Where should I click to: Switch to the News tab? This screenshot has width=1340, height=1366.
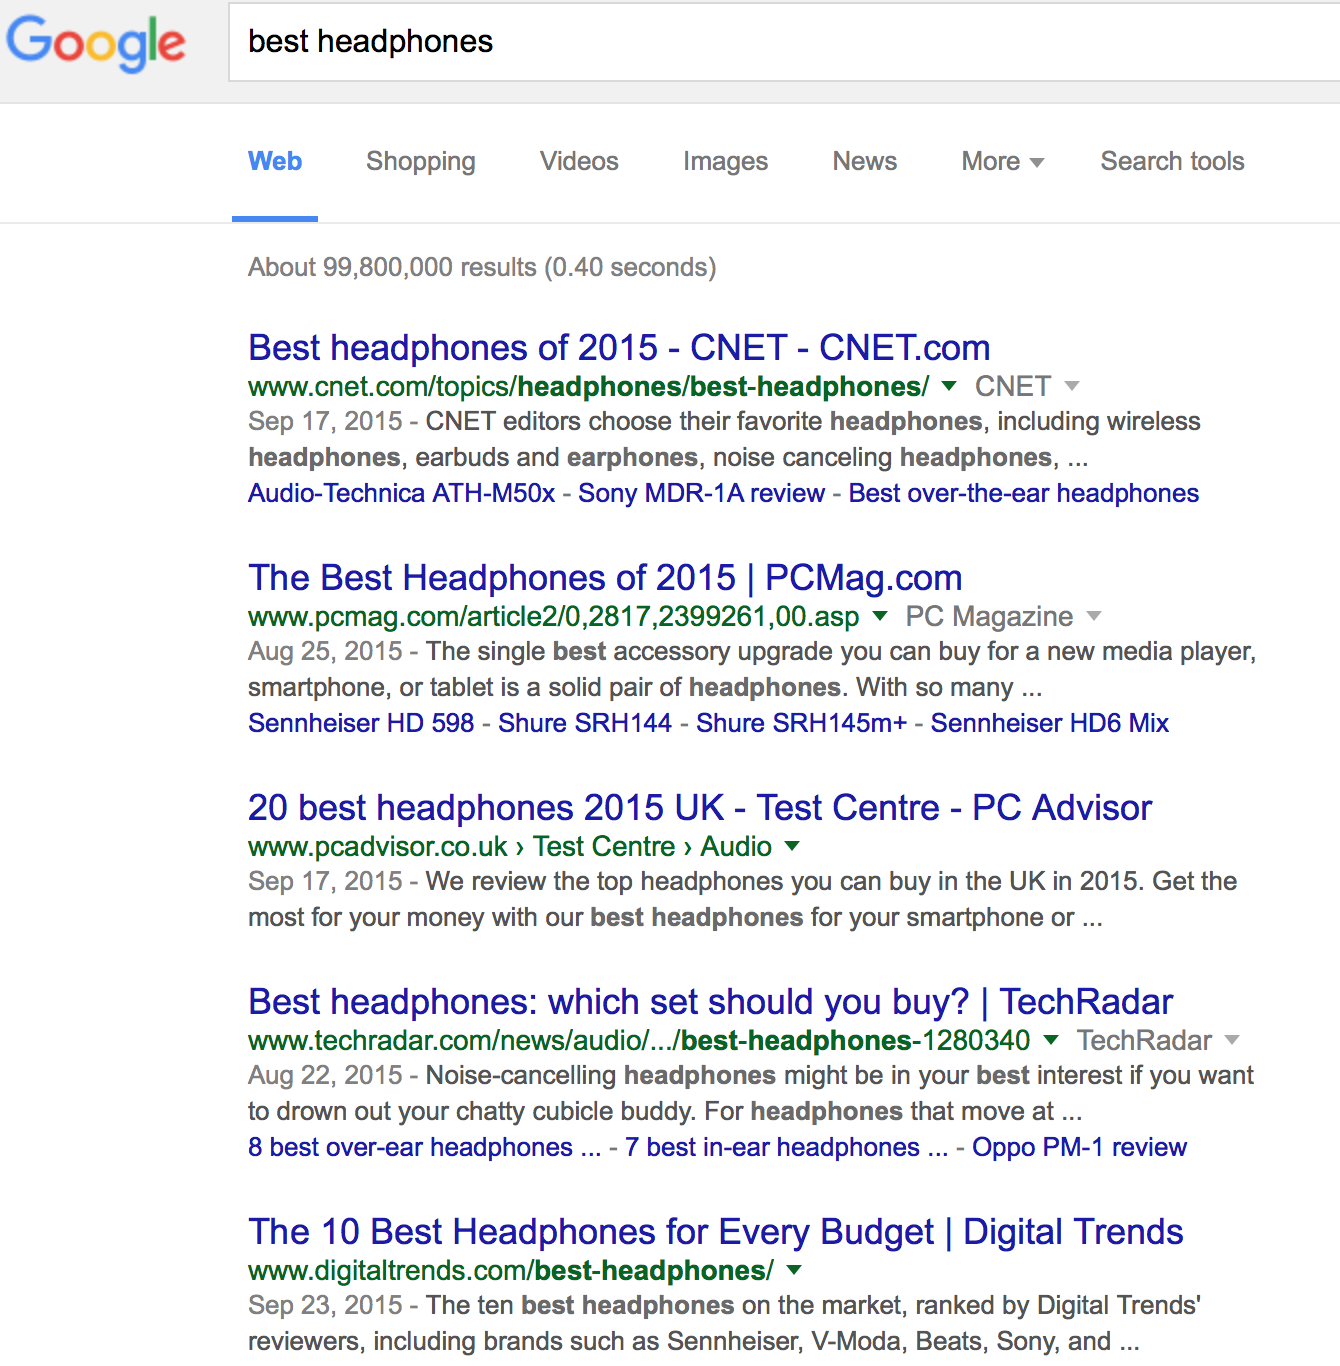(863, 161)
